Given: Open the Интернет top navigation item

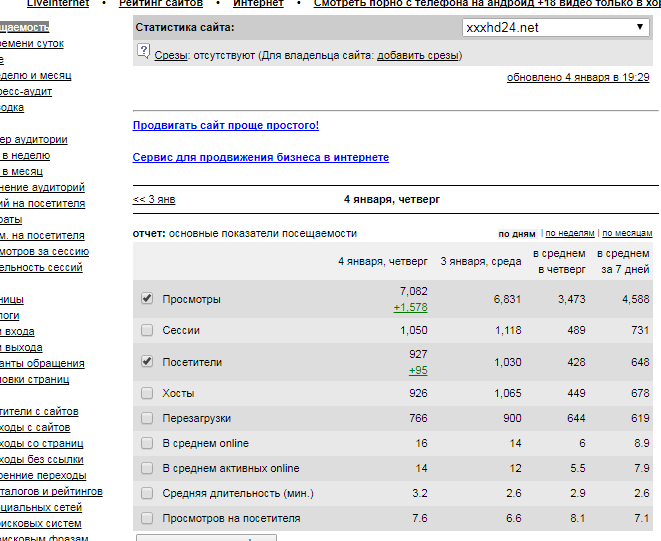Looking at the screenshot, I should point(258,4).
